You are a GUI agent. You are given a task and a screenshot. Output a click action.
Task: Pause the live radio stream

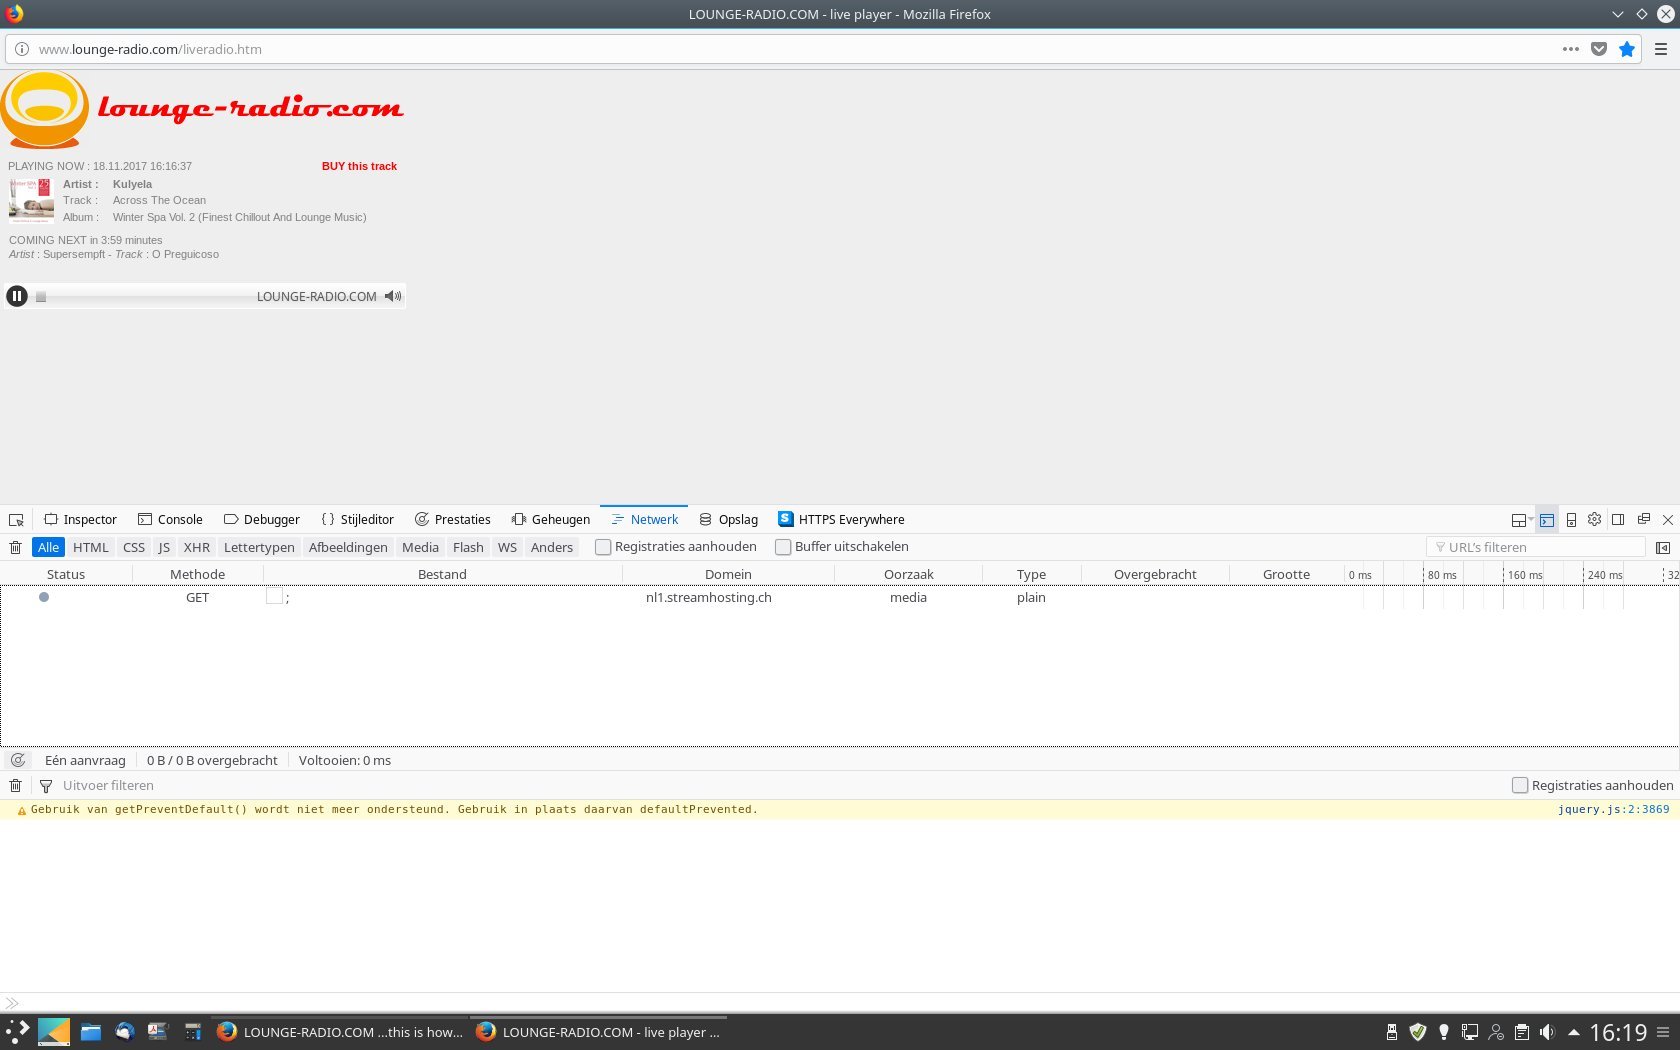pos(17,296)
